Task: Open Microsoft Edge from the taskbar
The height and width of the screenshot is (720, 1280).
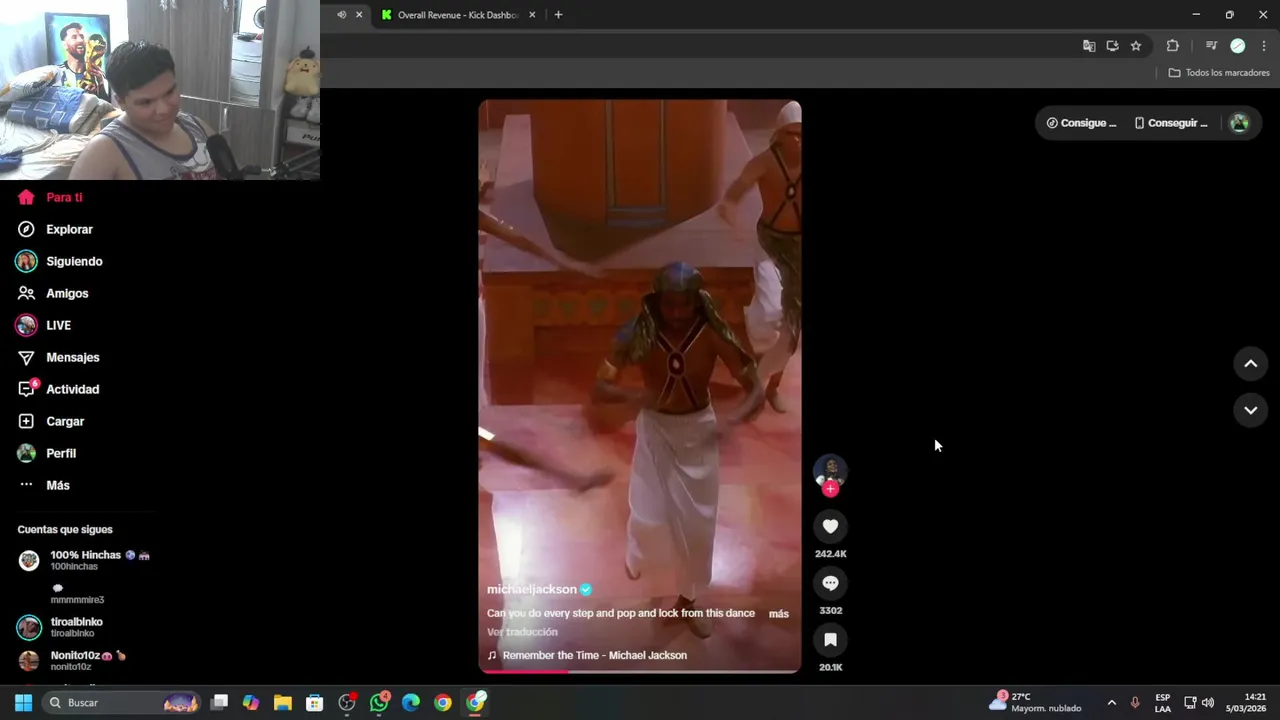Action: click(x=411, y=703)
